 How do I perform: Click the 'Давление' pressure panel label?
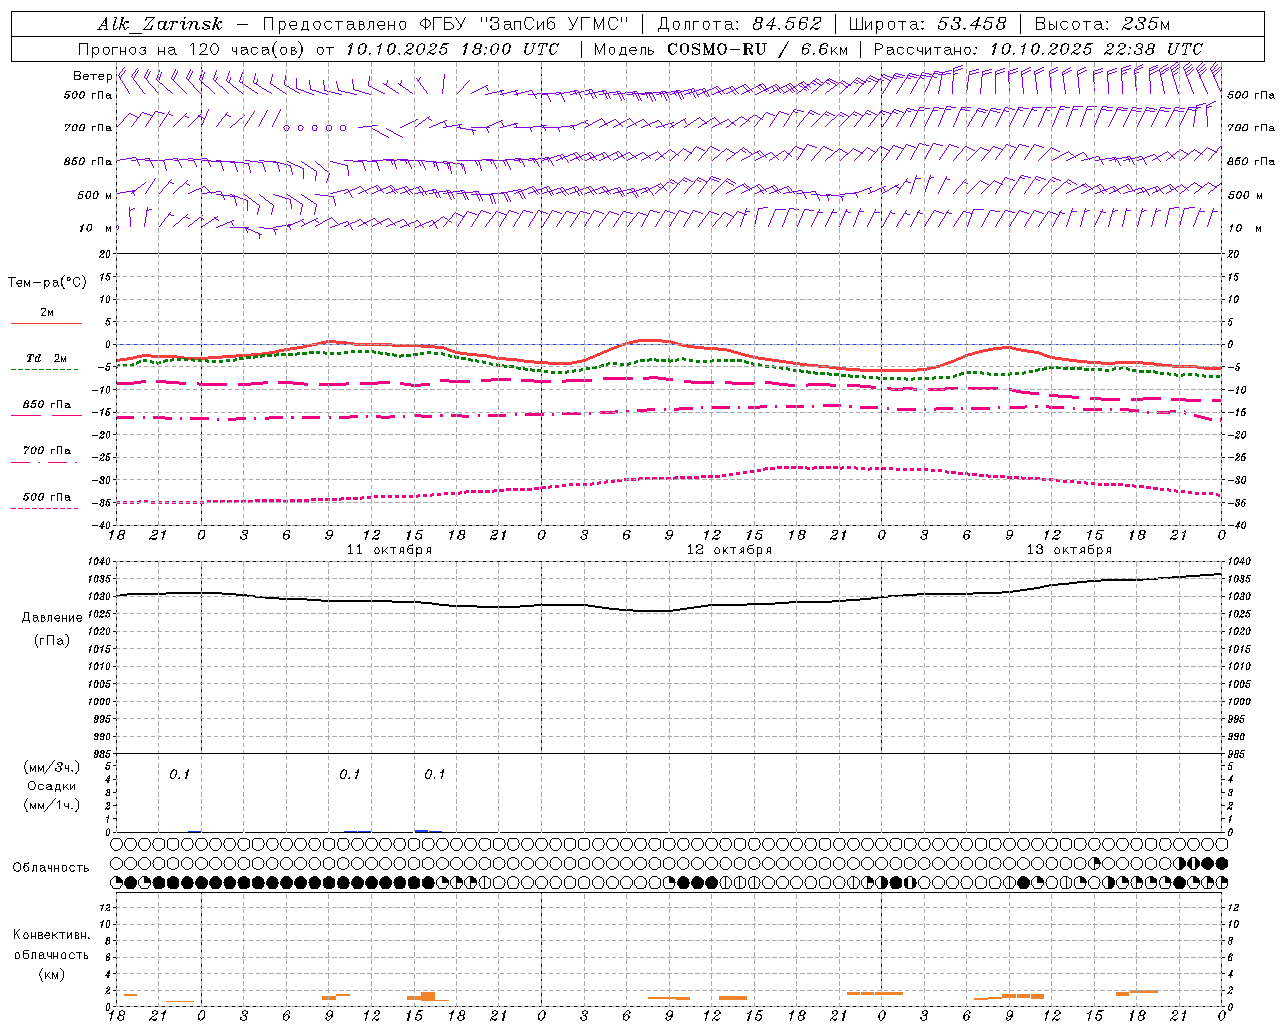pyautogui.click(x=52, y=618)
